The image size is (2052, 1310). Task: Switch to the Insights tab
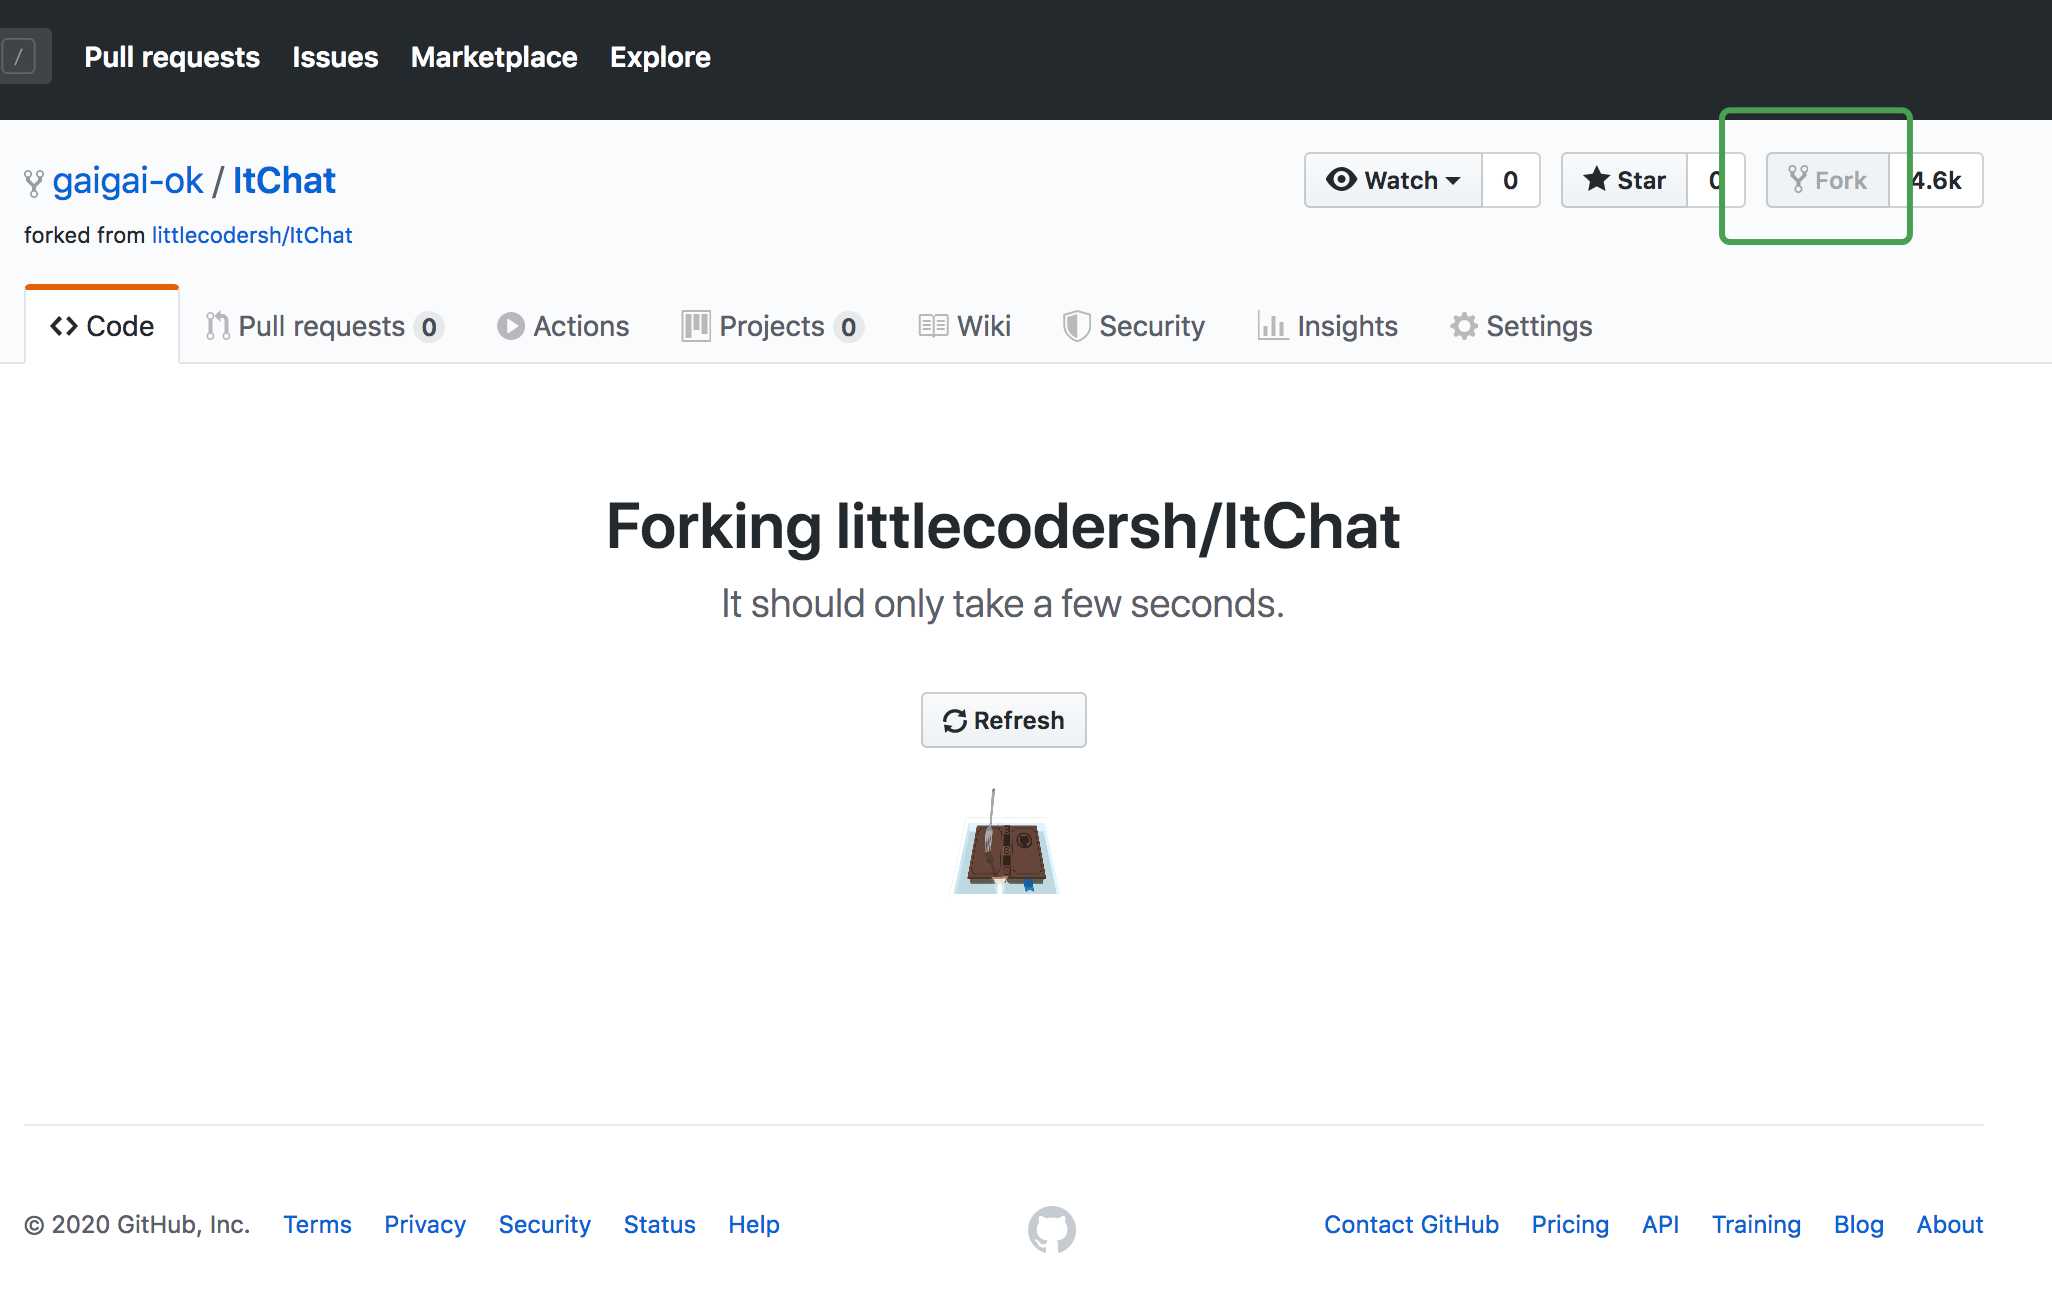(1327, 326)
